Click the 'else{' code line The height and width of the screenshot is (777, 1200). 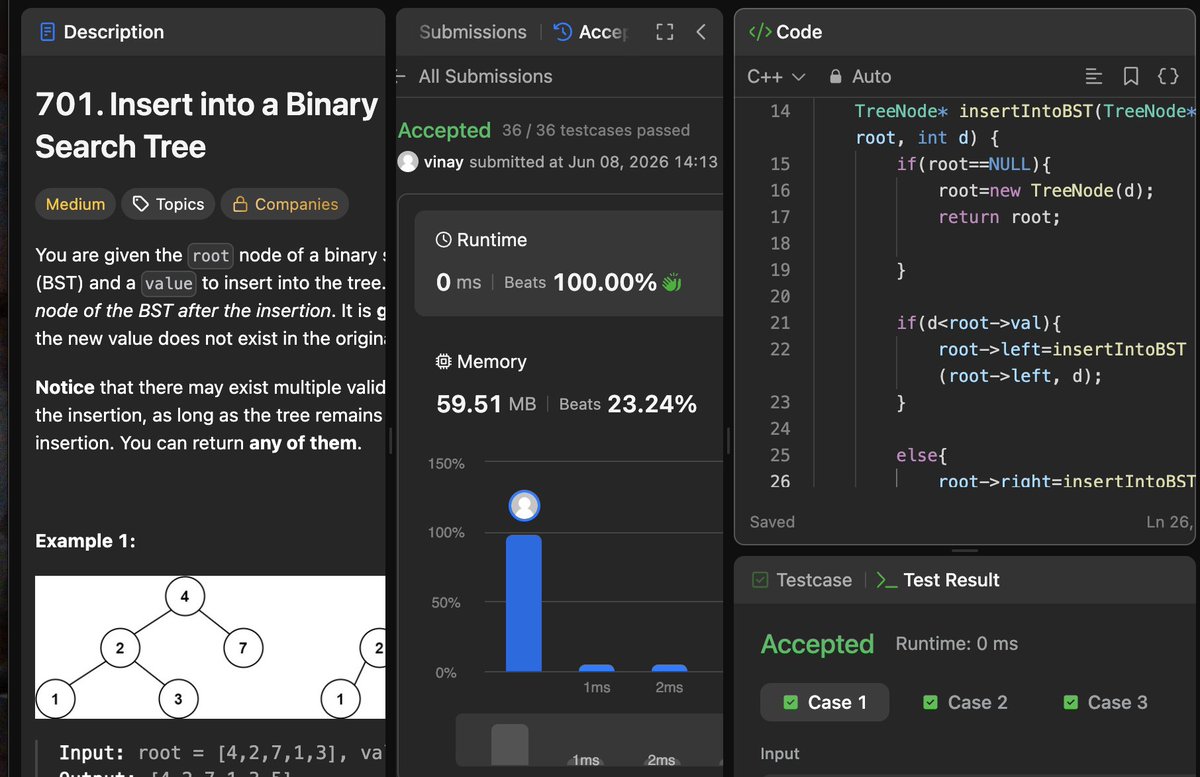[x=921, y=455]
